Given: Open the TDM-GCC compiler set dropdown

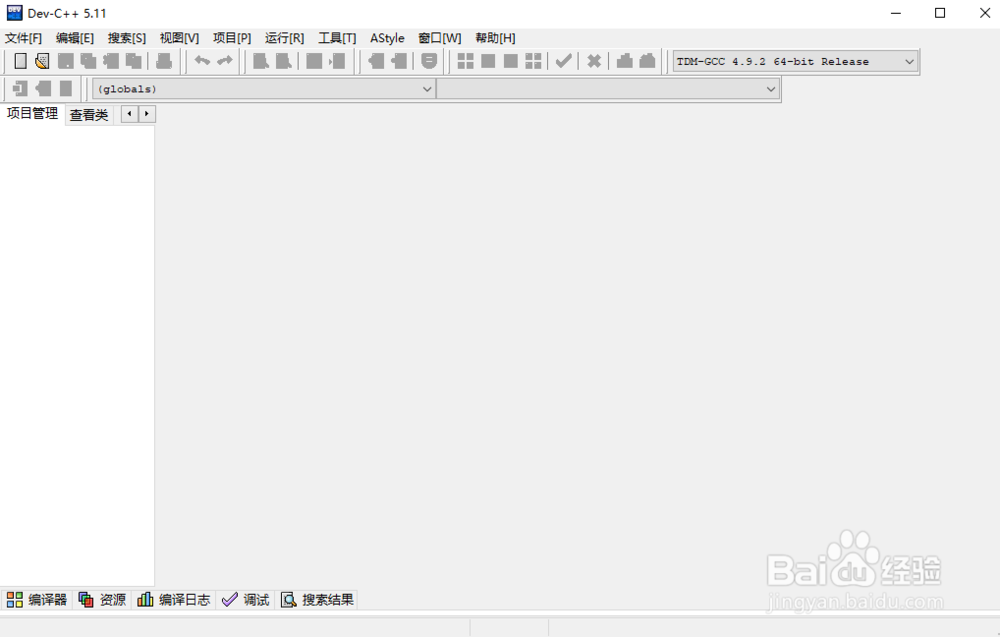Looking at the screenshot, I should [795, 62].
